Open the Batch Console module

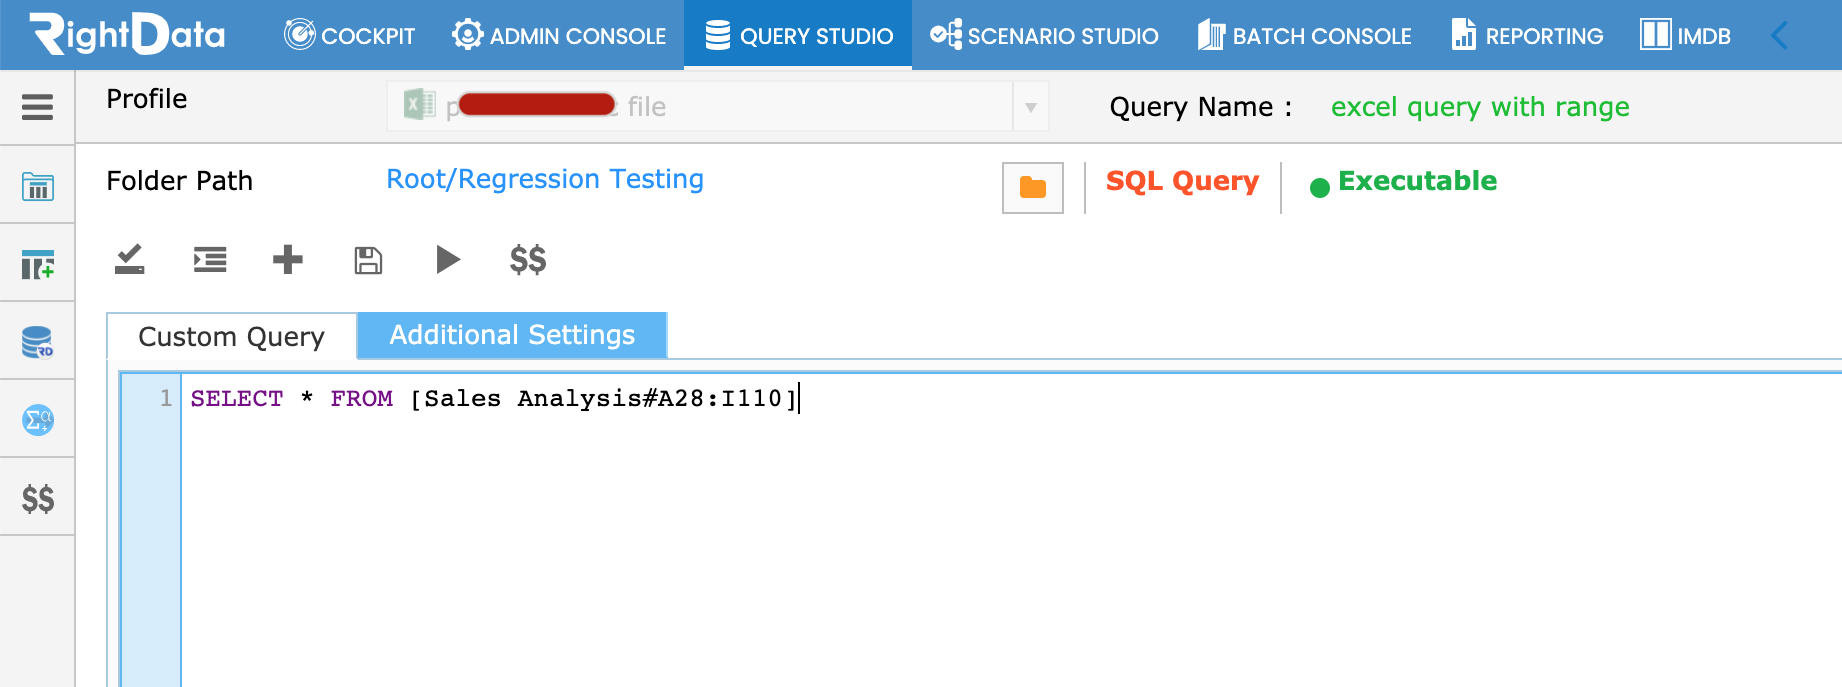1304,35
